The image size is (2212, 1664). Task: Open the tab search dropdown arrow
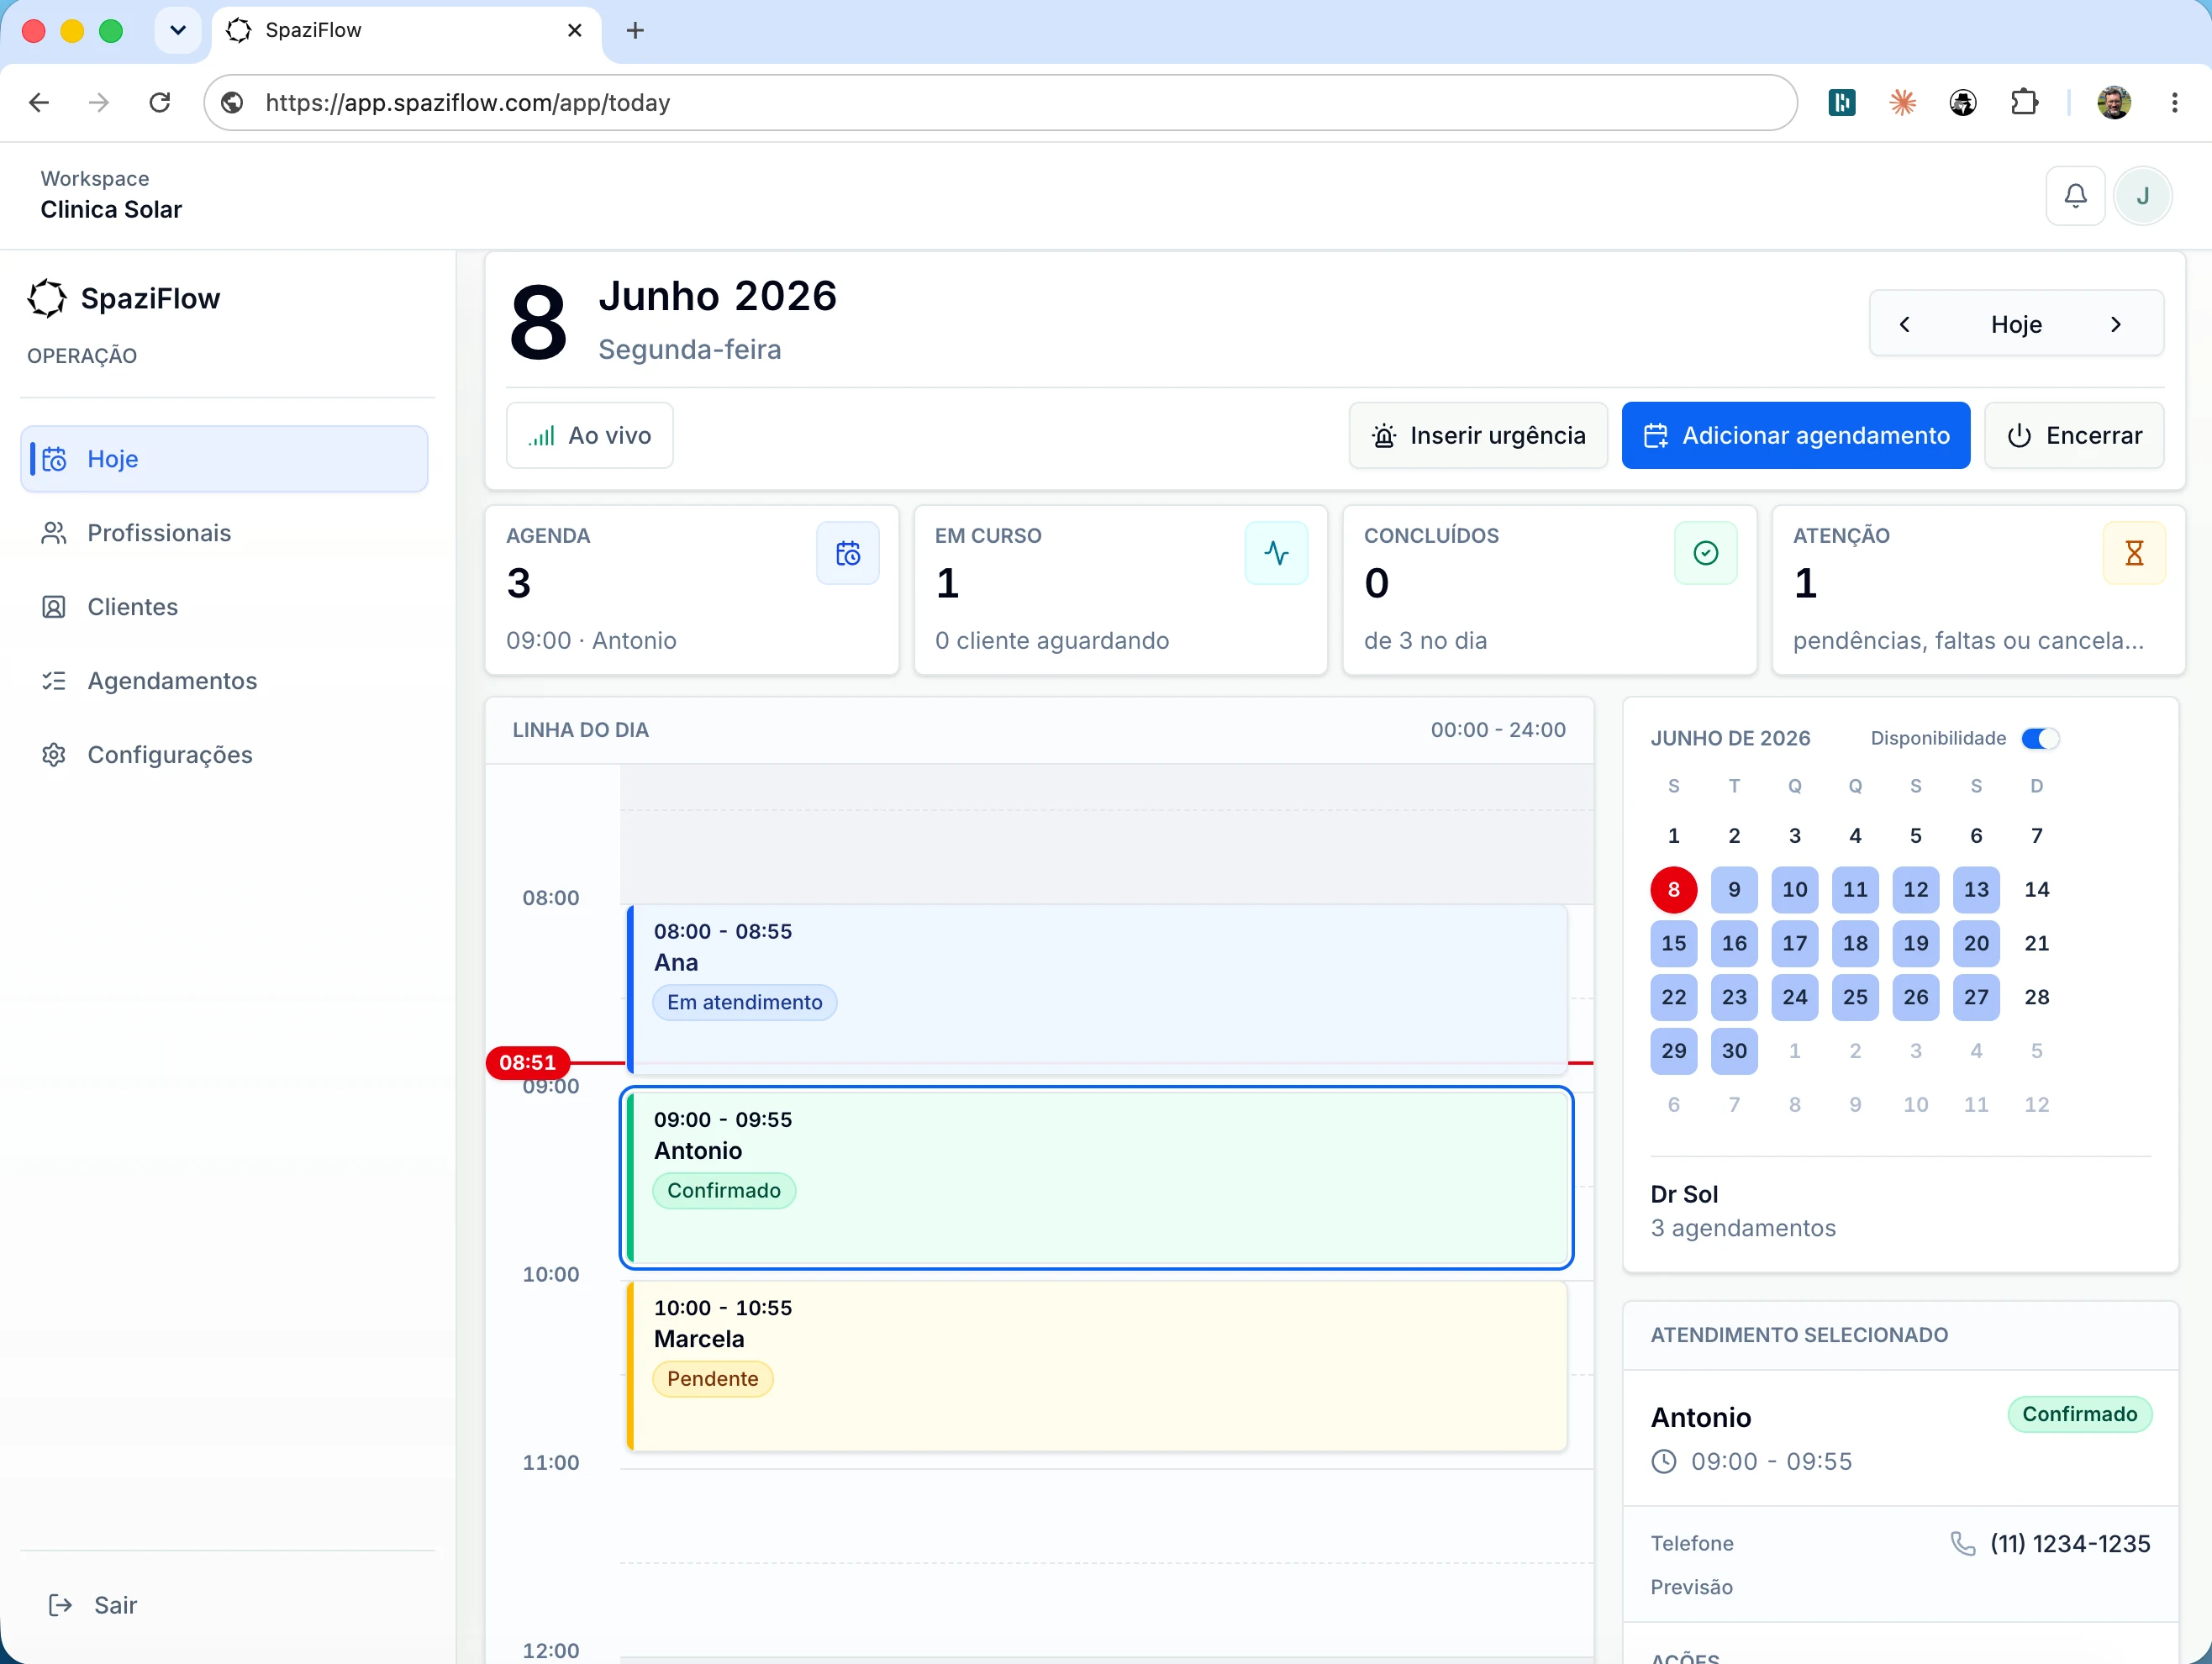click(178, 30)
